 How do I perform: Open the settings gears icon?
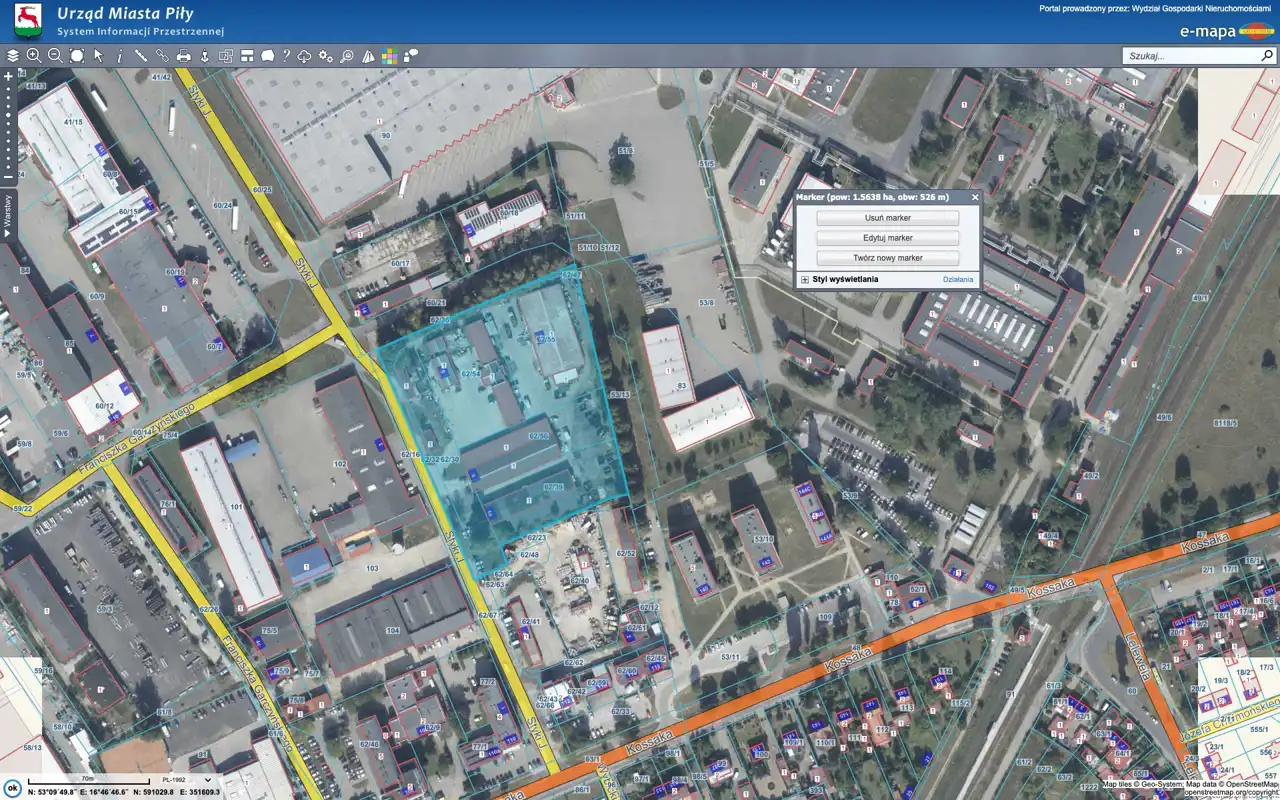(326, 56)
